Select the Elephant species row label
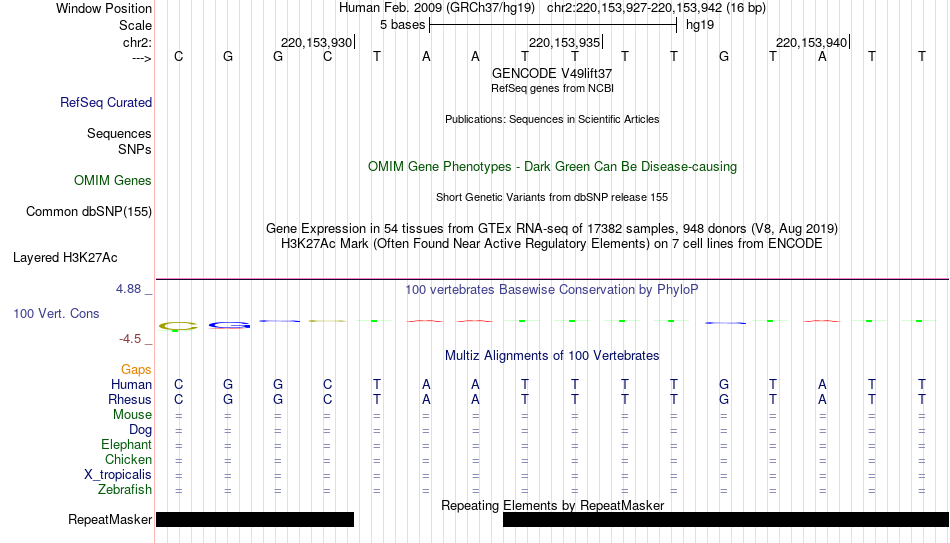 126,444
